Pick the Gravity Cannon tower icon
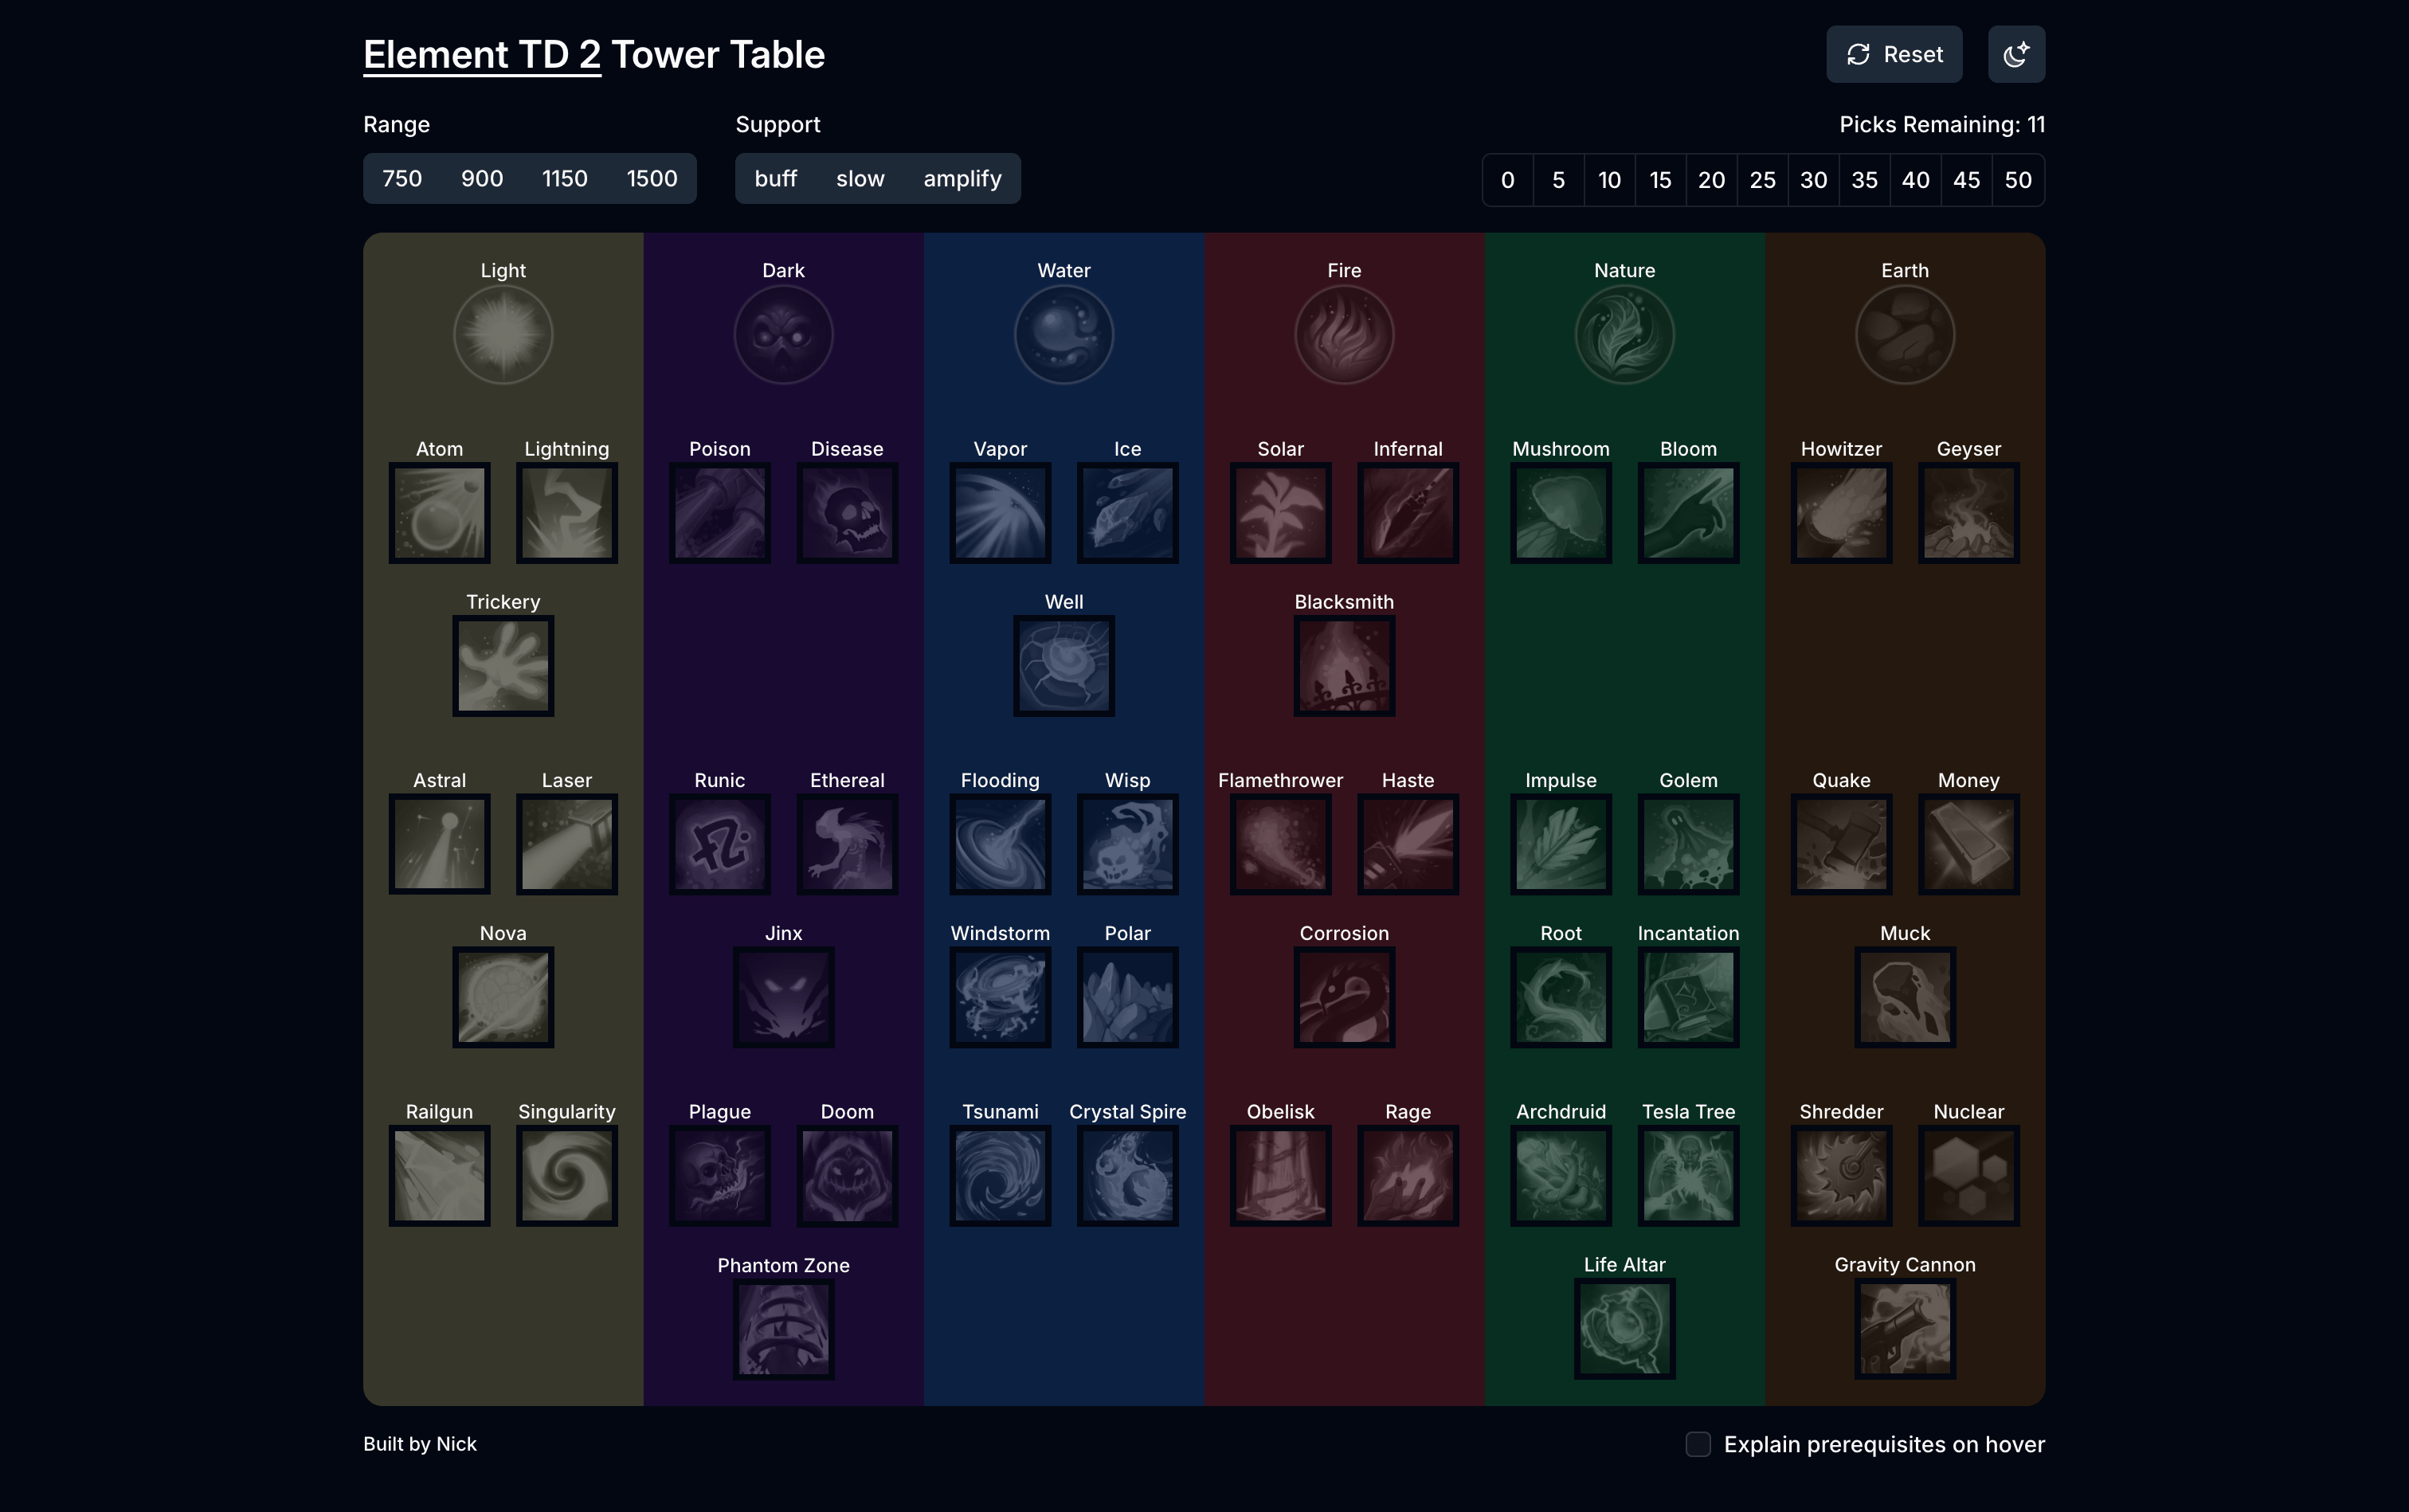Screen dimensions: 2409x1512 1904,1328
